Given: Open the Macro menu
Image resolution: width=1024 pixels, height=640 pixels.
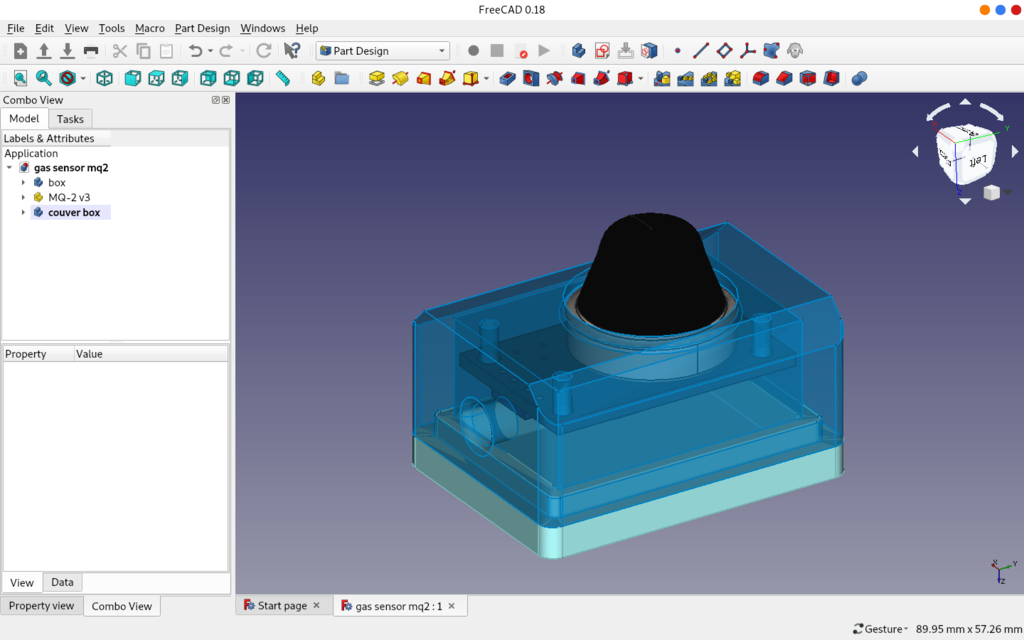Looking at the screenshot, I should (150, 28).
